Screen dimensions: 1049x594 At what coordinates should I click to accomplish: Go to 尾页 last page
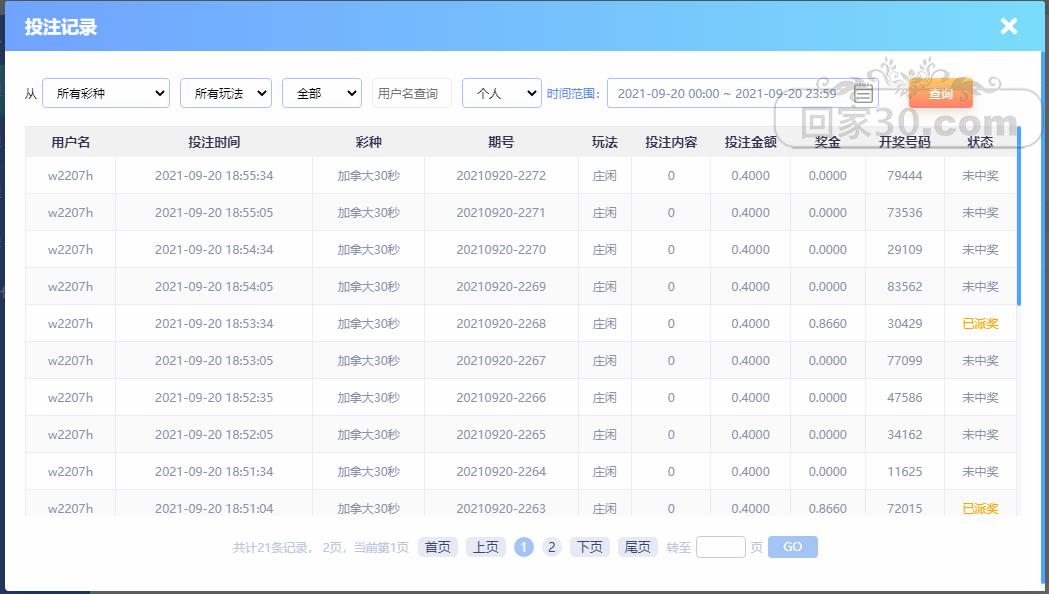coord(637,547)
